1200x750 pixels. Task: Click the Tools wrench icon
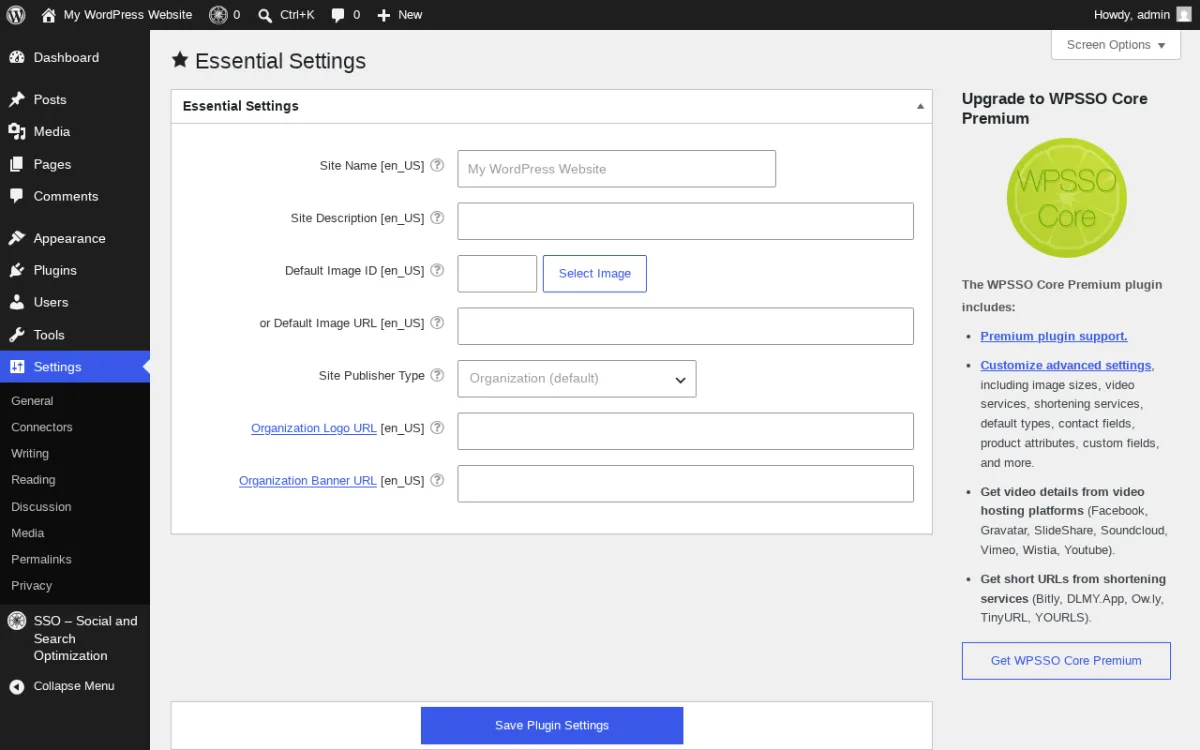[x=17, y=335]
